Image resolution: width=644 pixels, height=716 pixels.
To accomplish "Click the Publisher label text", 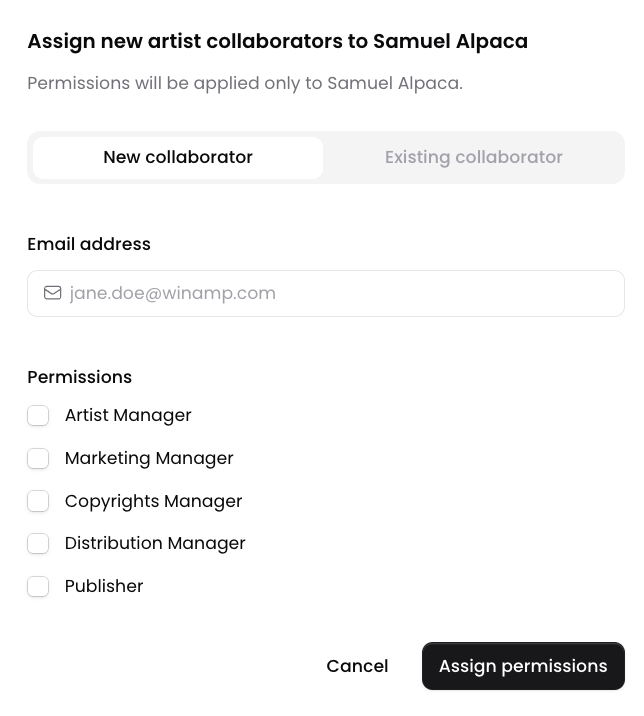I will coord(104,586).
